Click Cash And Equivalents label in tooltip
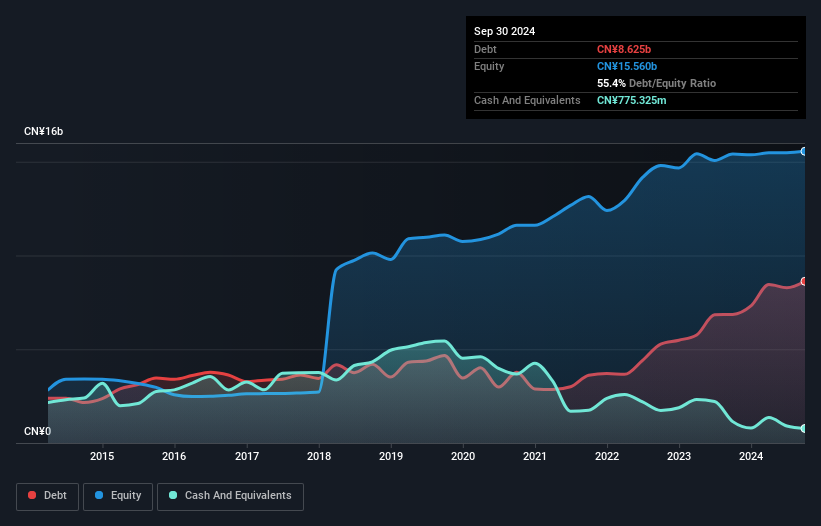This screenshot has height=526, width=821. (x=527, y=100)
